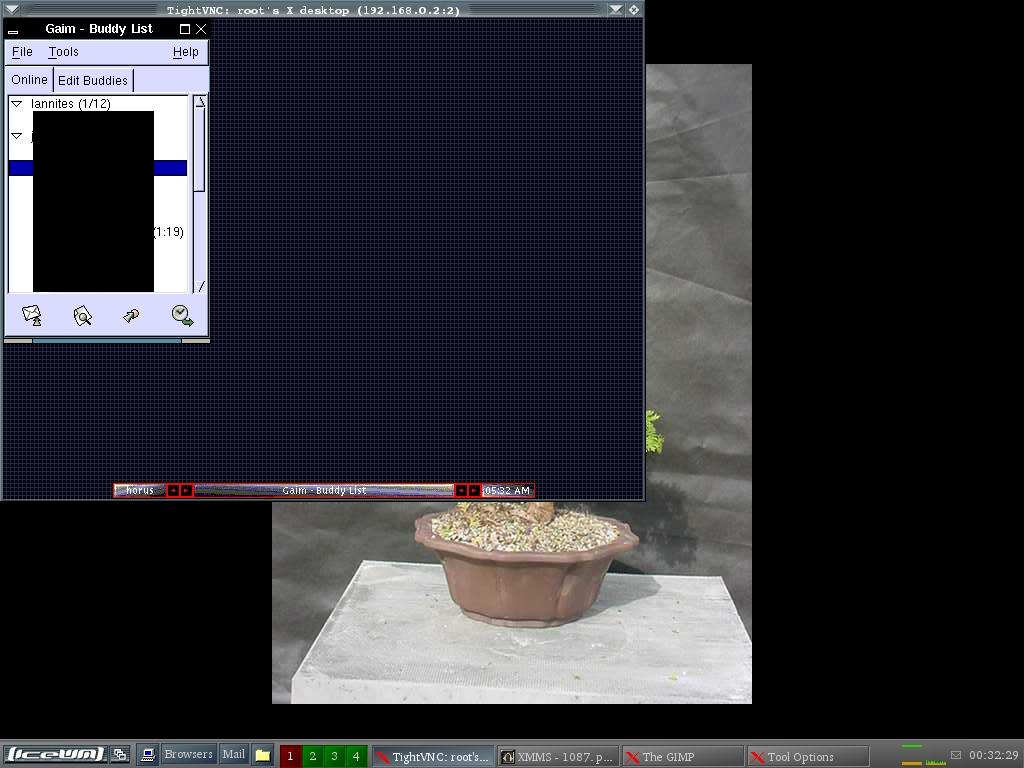Screen dimensions: 1024x768
Task: Switch to the Edit Buddies tab
Action: (x=93, y=80)
